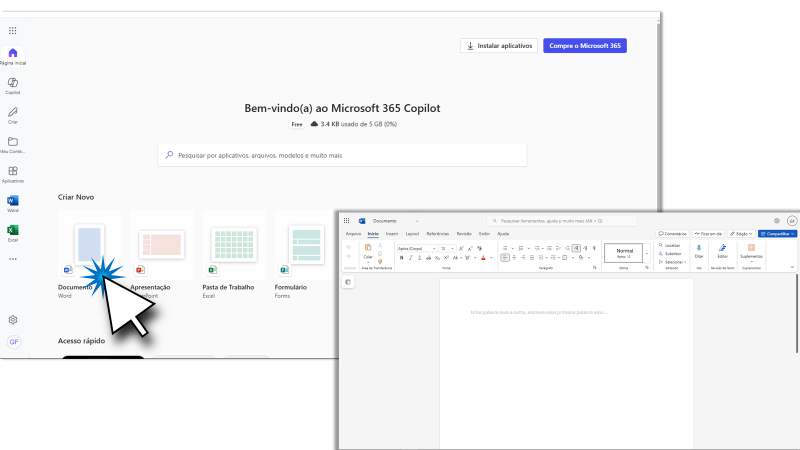
Task: Apply the red font color swatch
Action: point(483,258)
